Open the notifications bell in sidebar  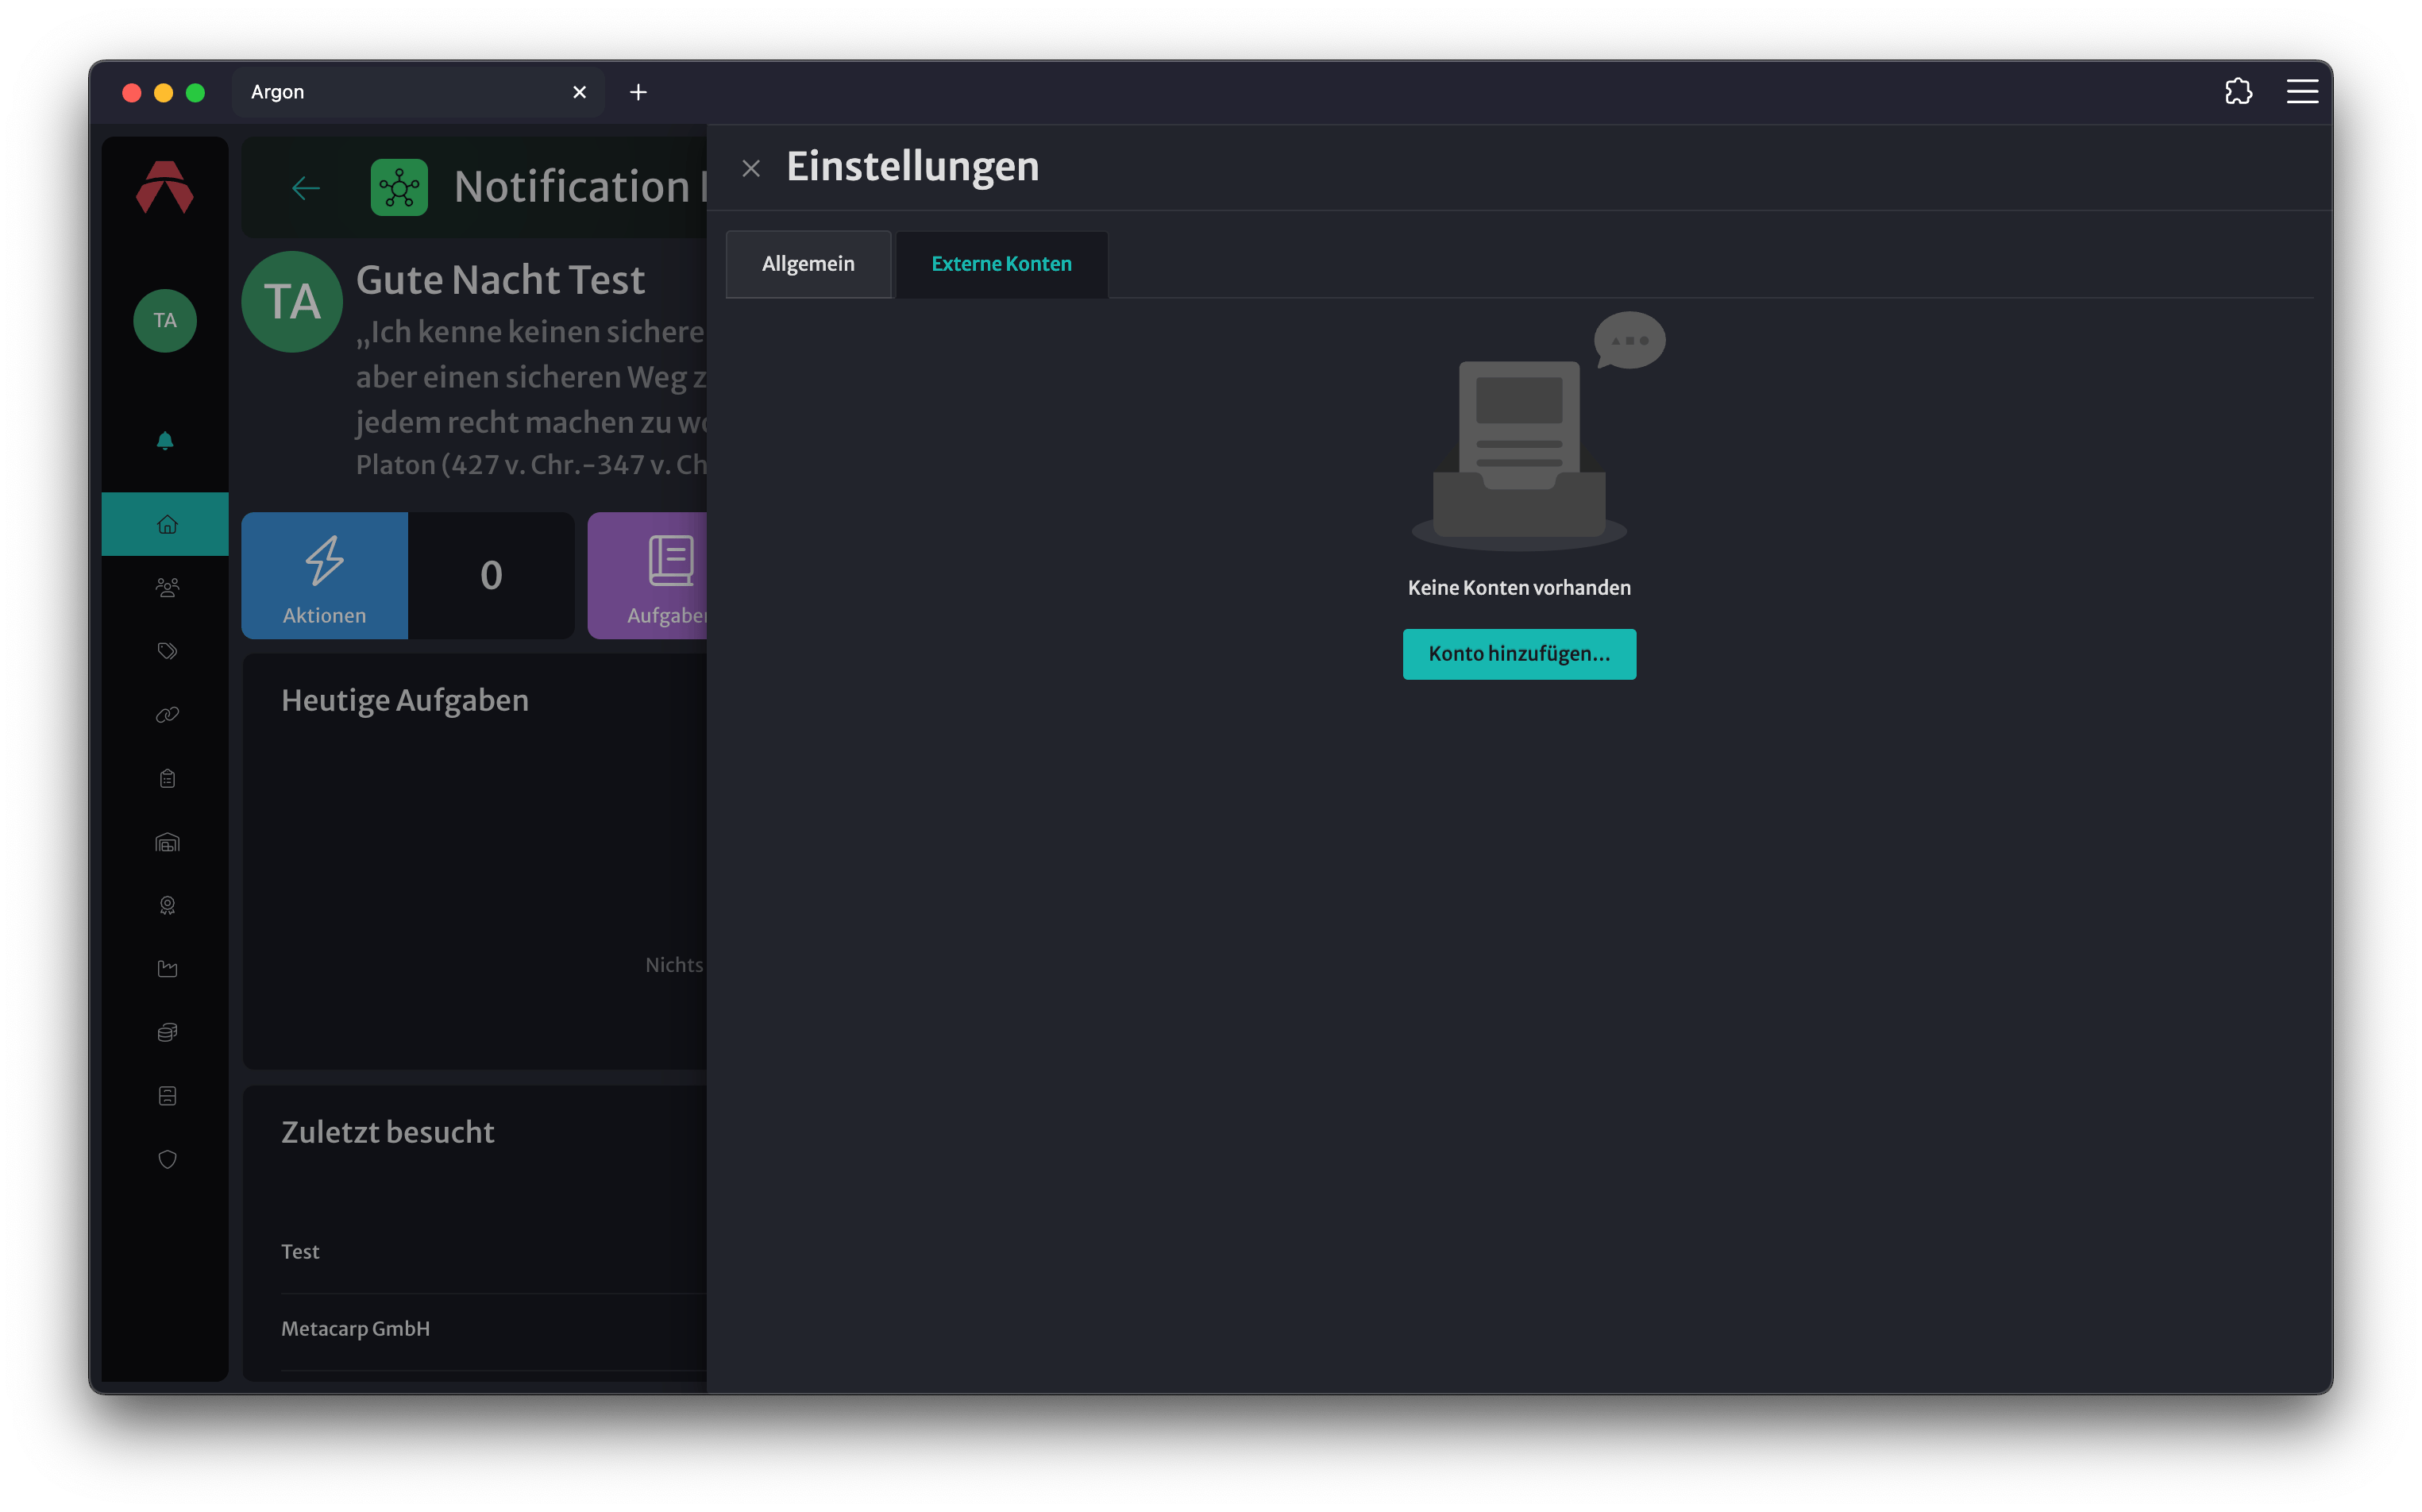click(165, 441)
